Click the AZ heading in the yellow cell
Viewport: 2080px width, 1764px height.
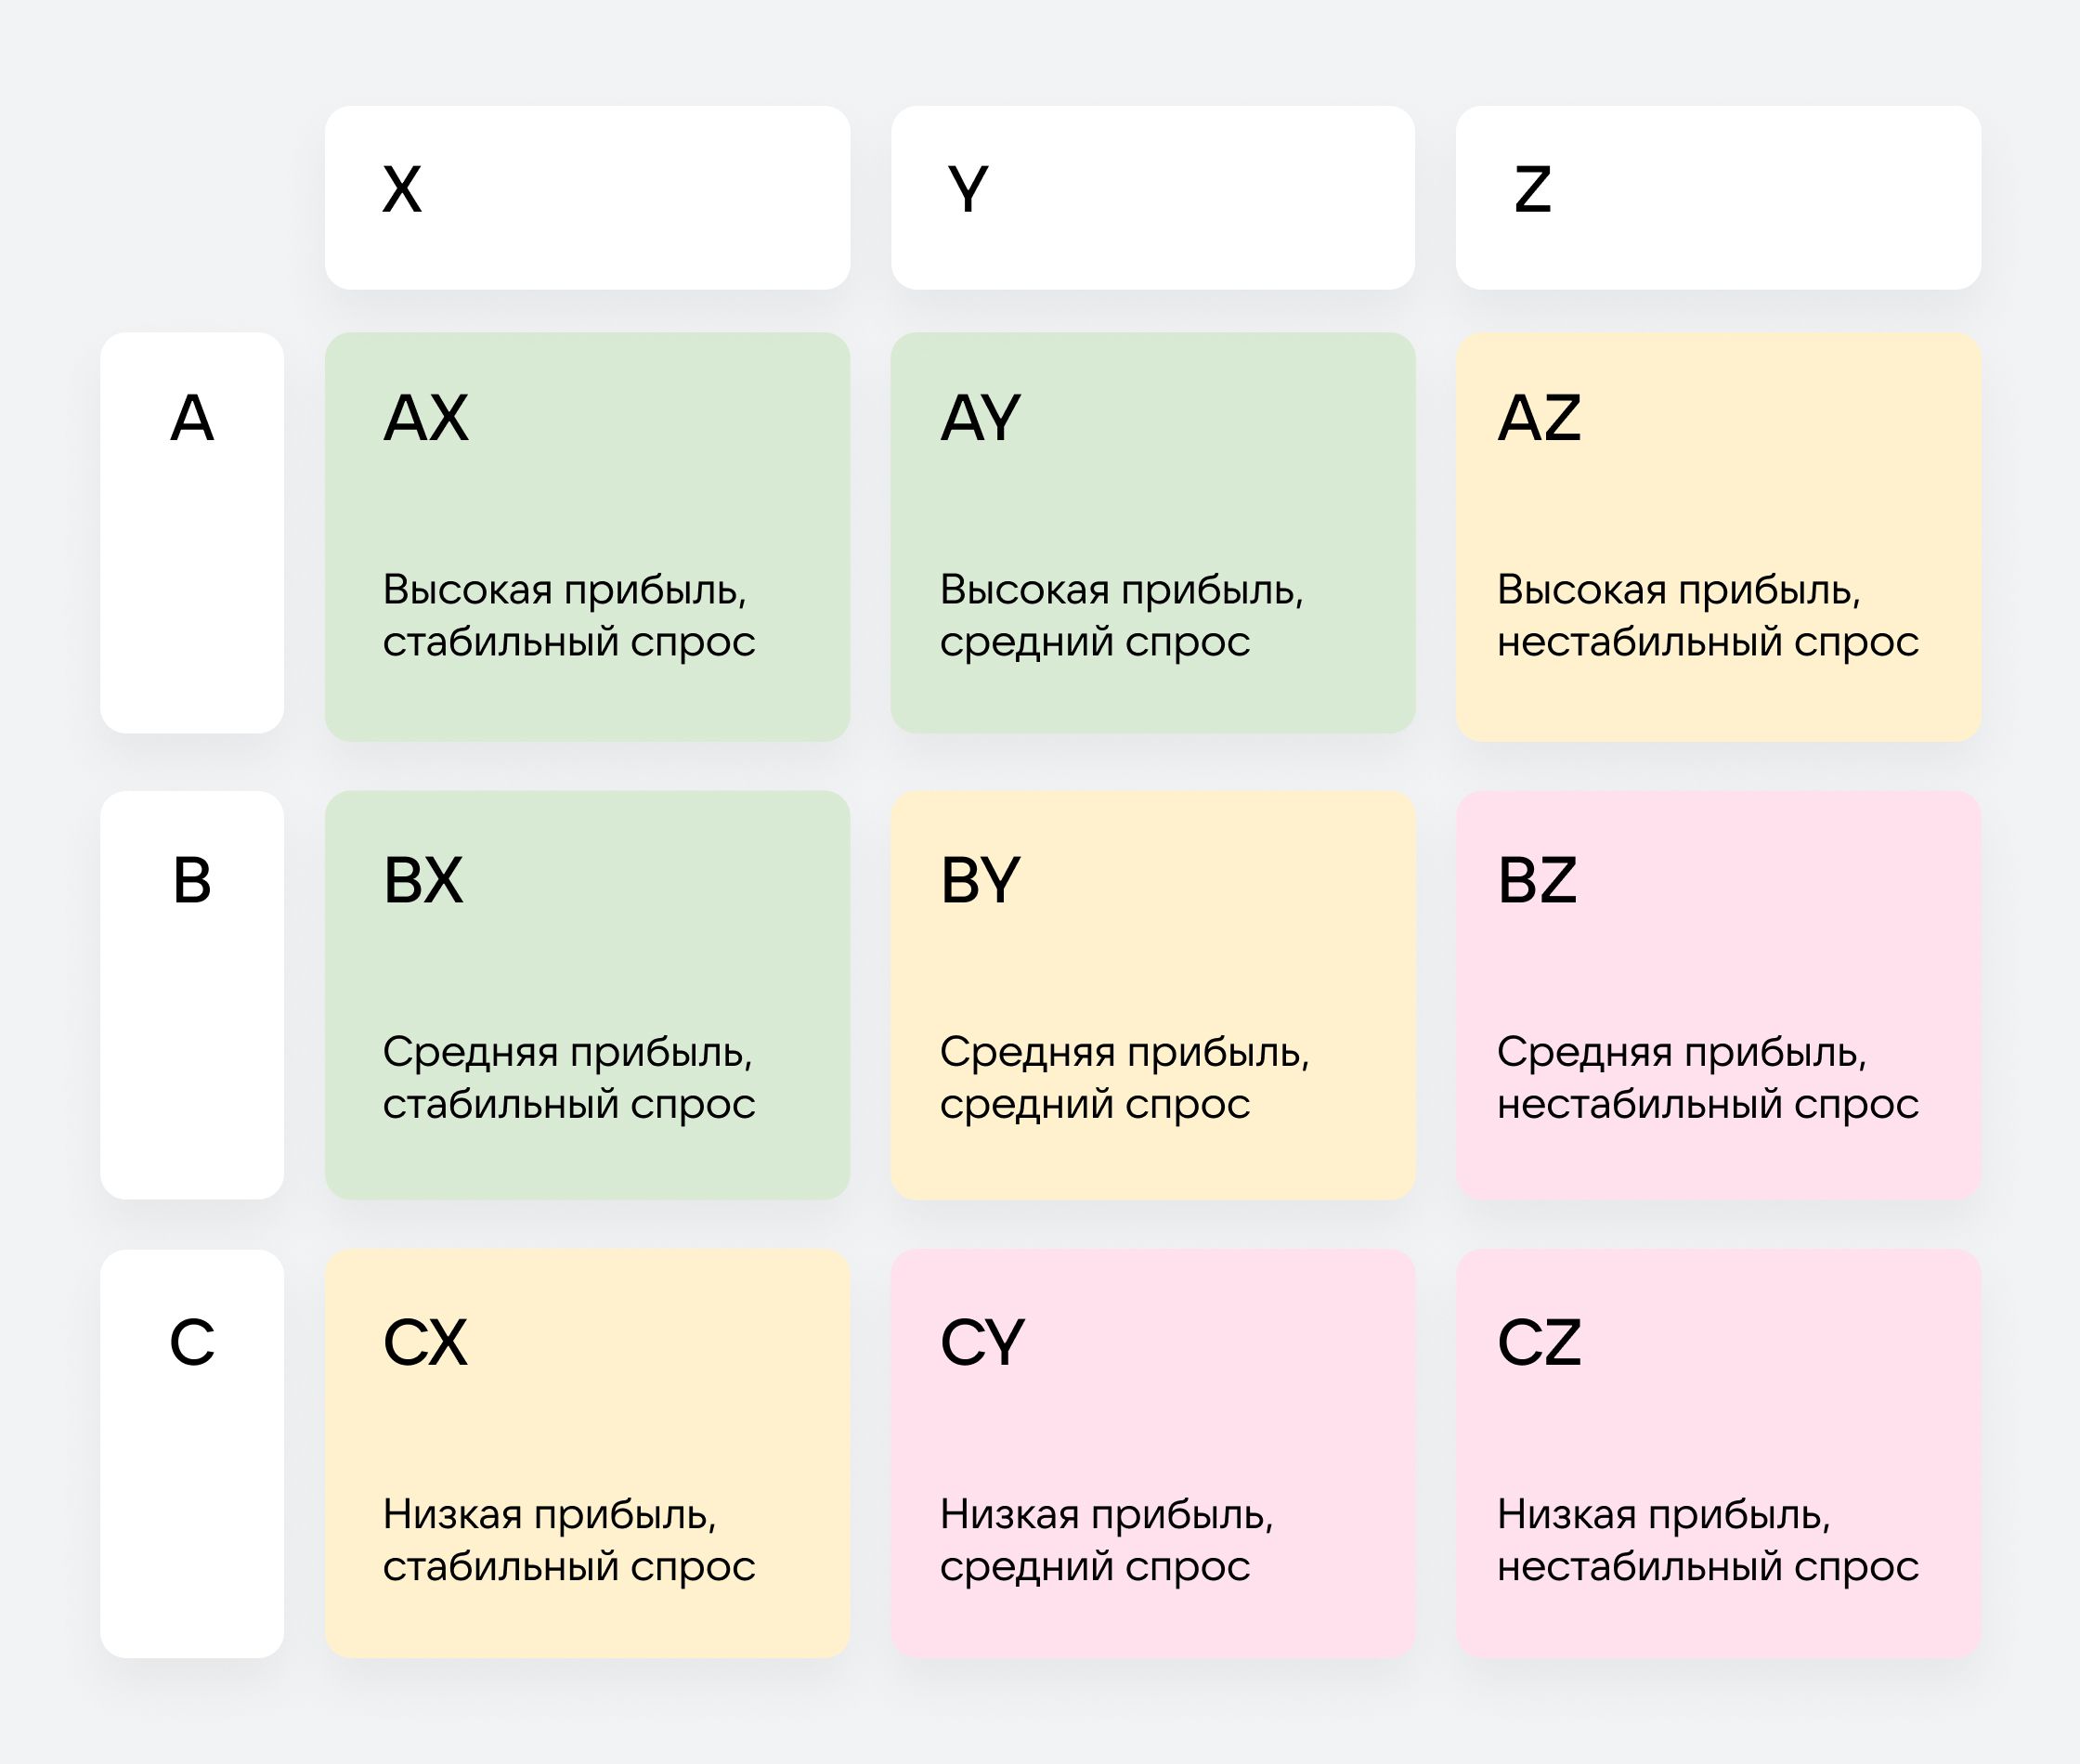click(1539, 418)
